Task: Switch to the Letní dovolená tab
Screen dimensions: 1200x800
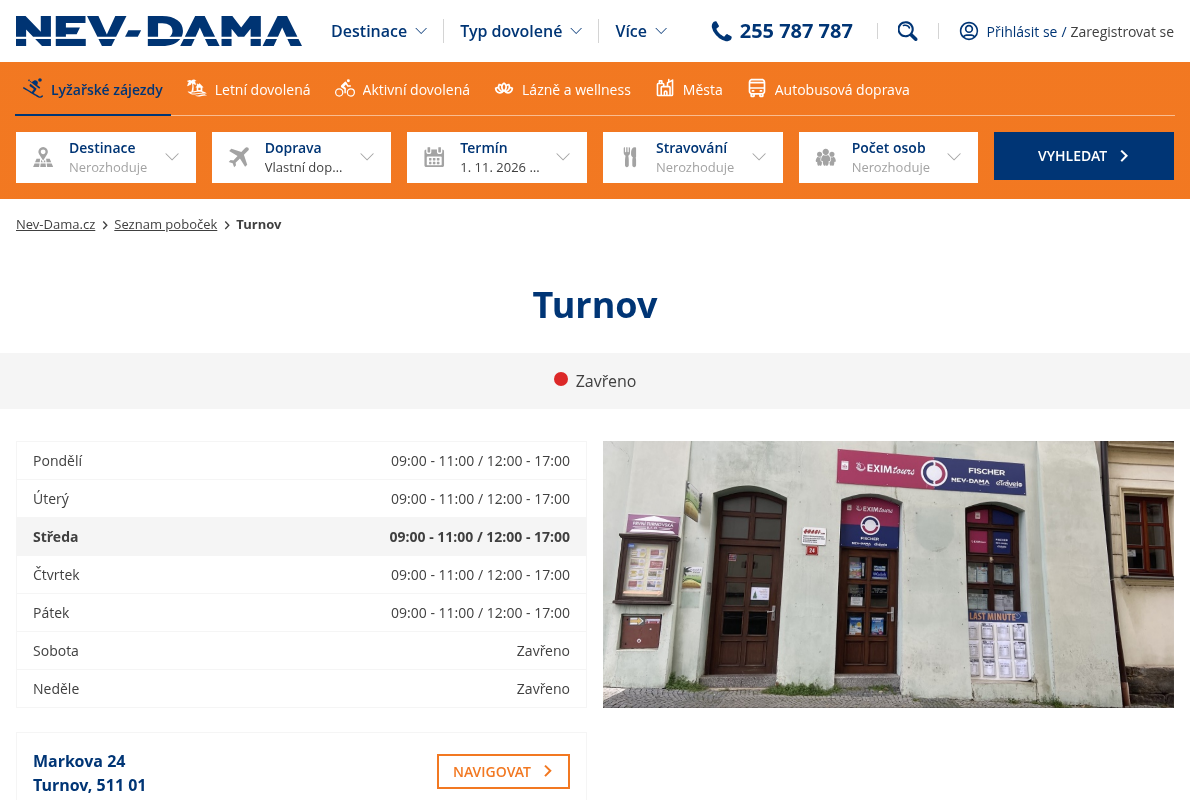Action: (249, 89)
